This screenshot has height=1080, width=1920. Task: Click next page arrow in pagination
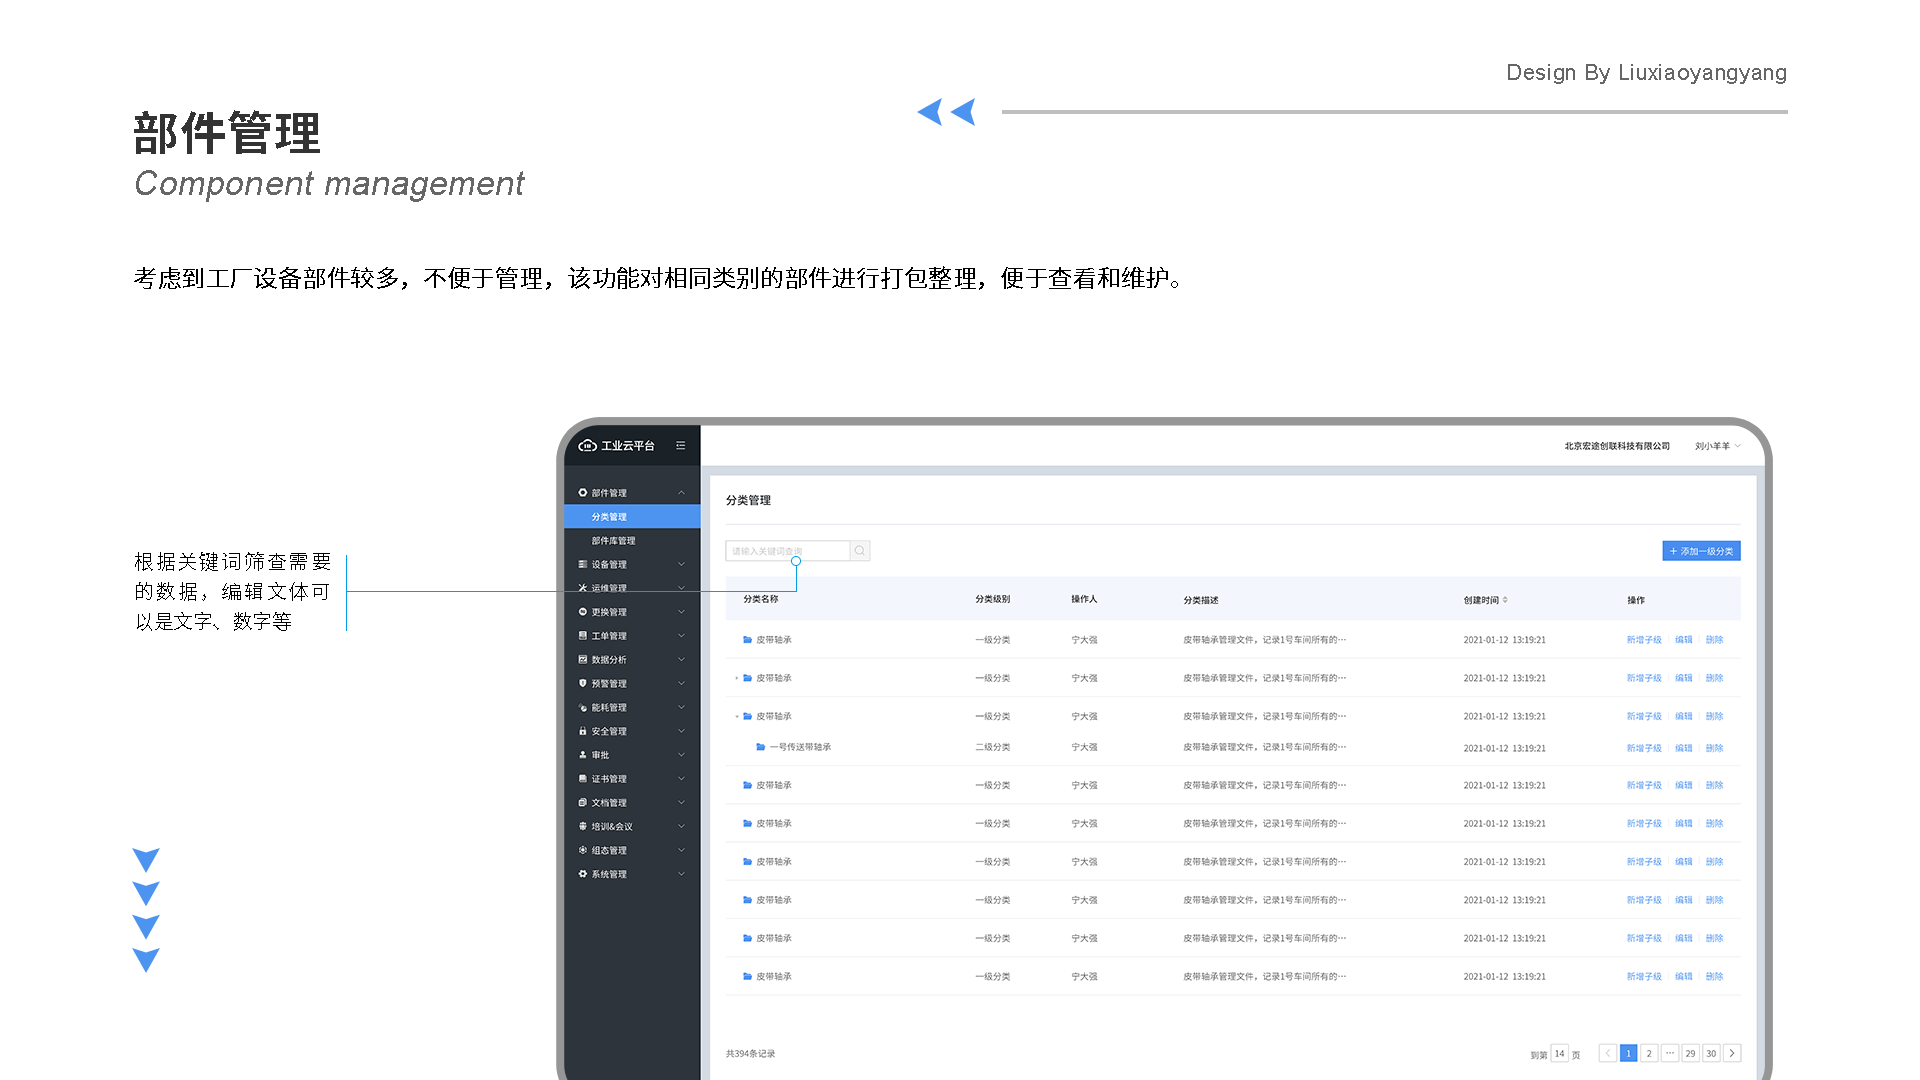[1732, 1053]
